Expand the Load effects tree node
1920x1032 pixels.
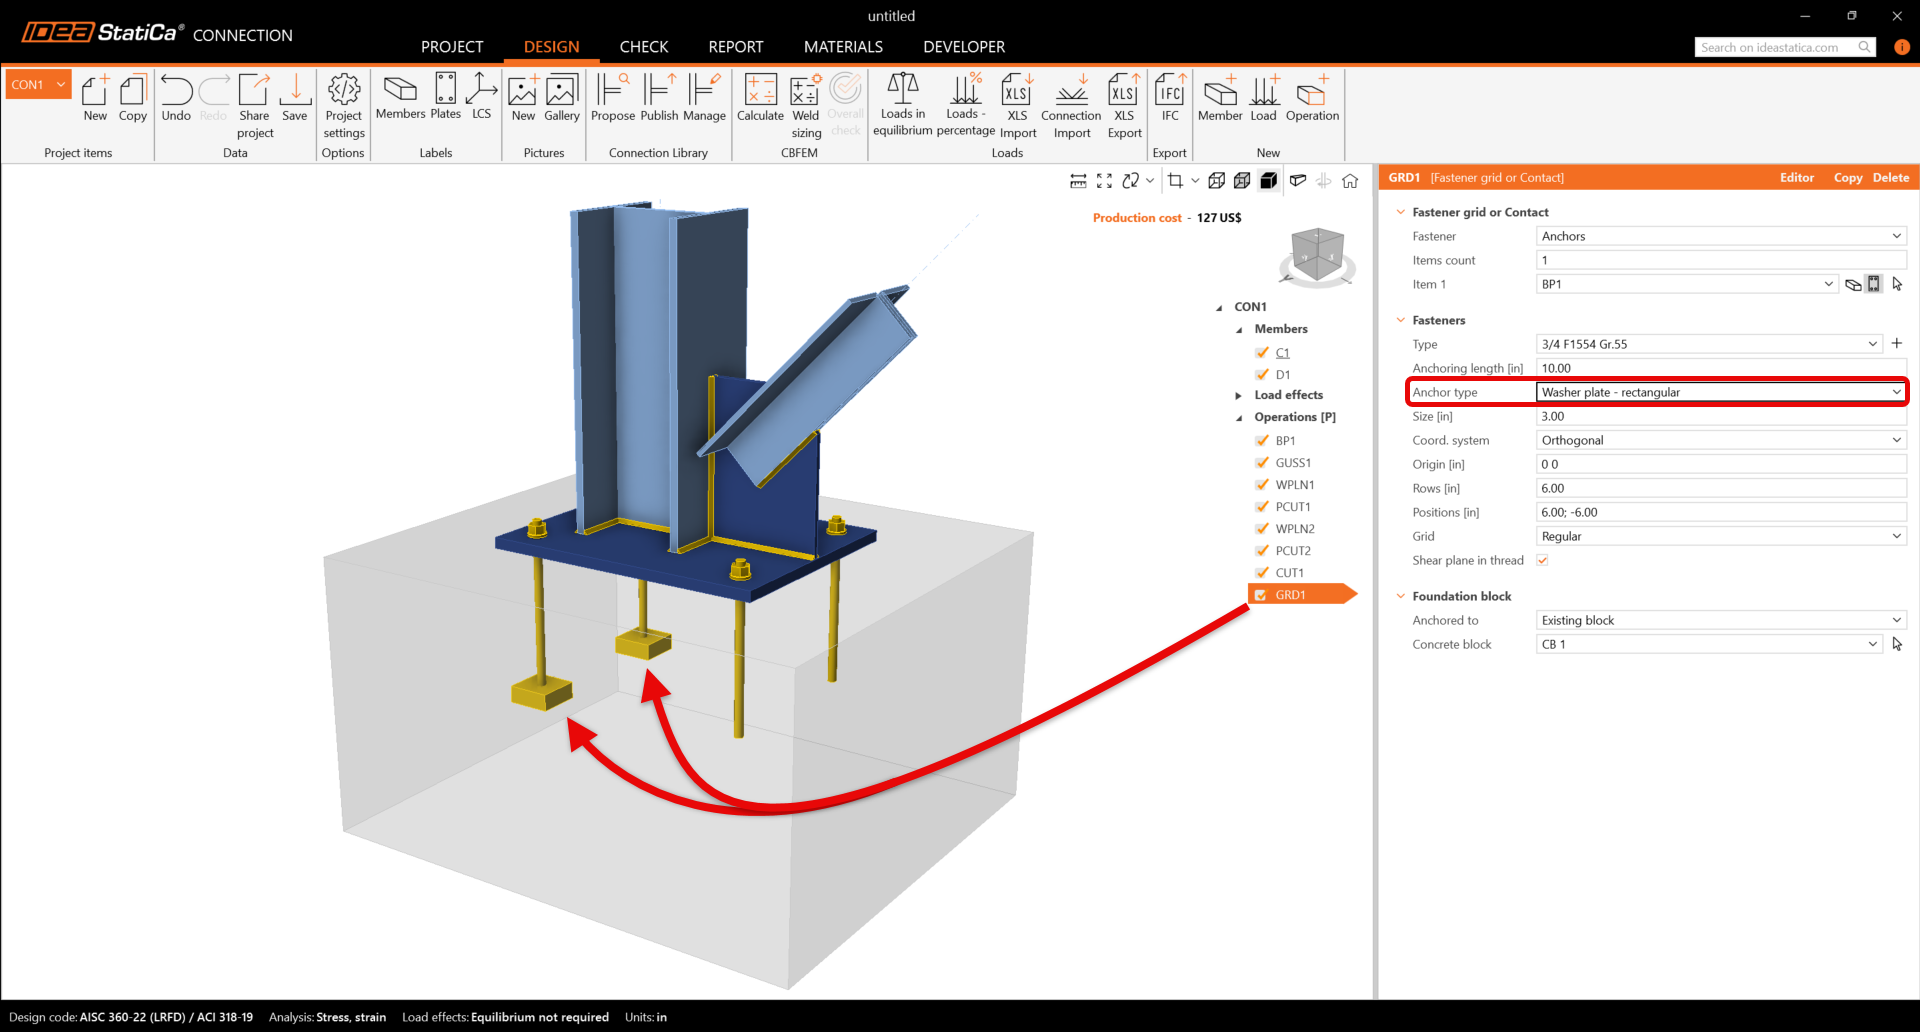point(1239,395)
